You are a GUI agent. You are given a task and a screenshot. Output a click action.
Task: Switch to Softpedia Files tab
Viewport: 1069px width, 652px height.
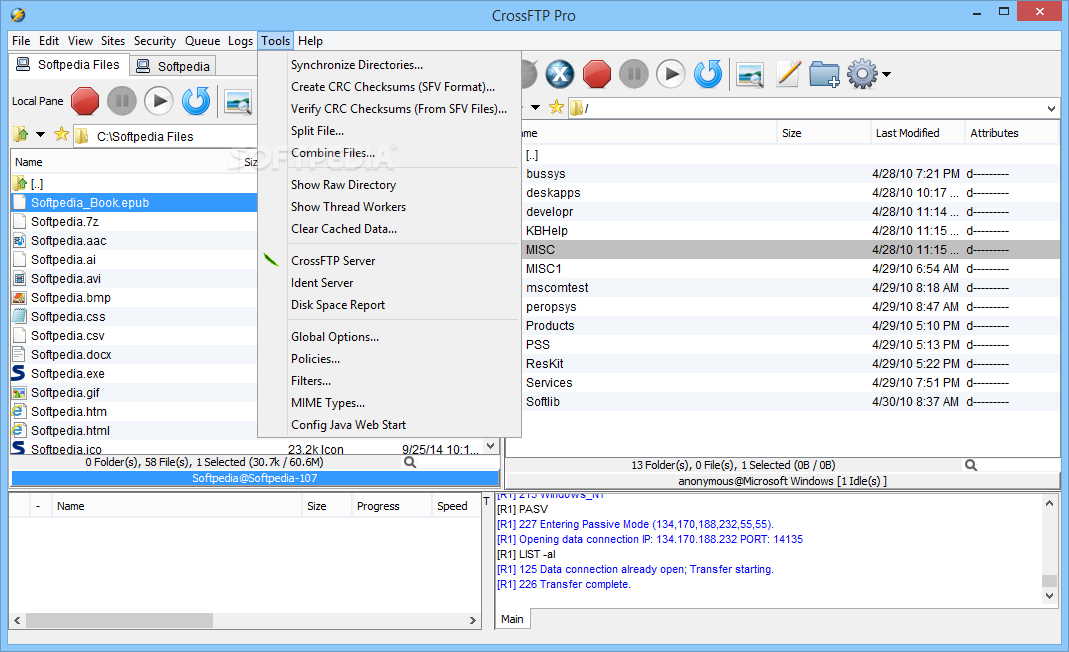(68, 65)
